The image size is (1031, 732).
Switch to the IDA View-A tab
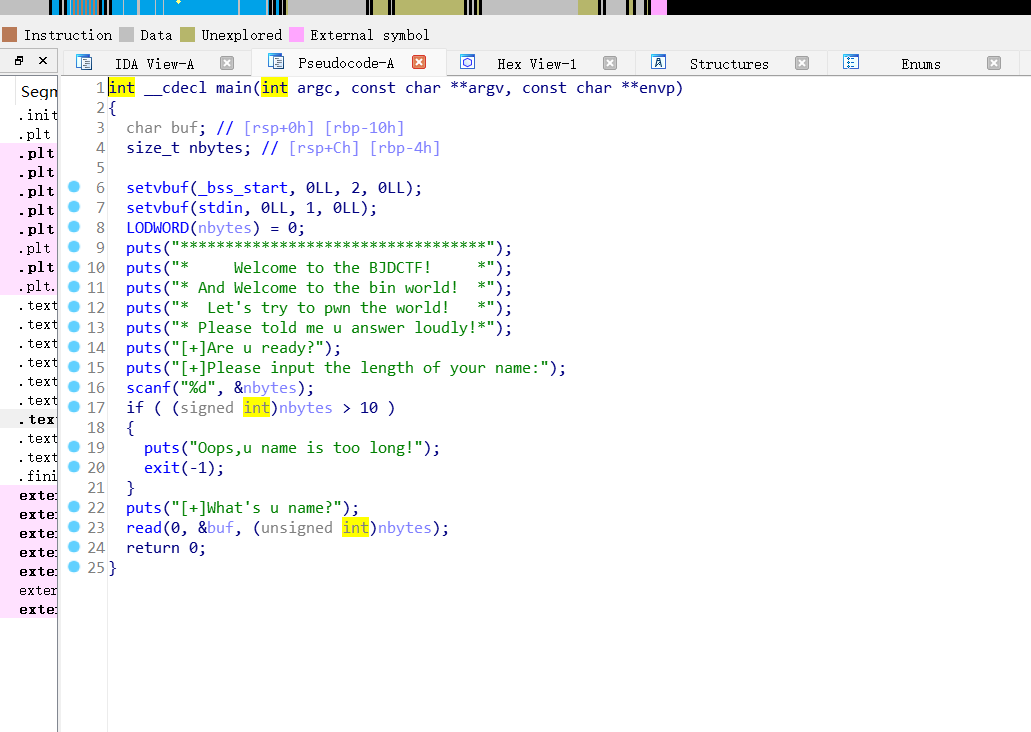click(x=154, y=64)
